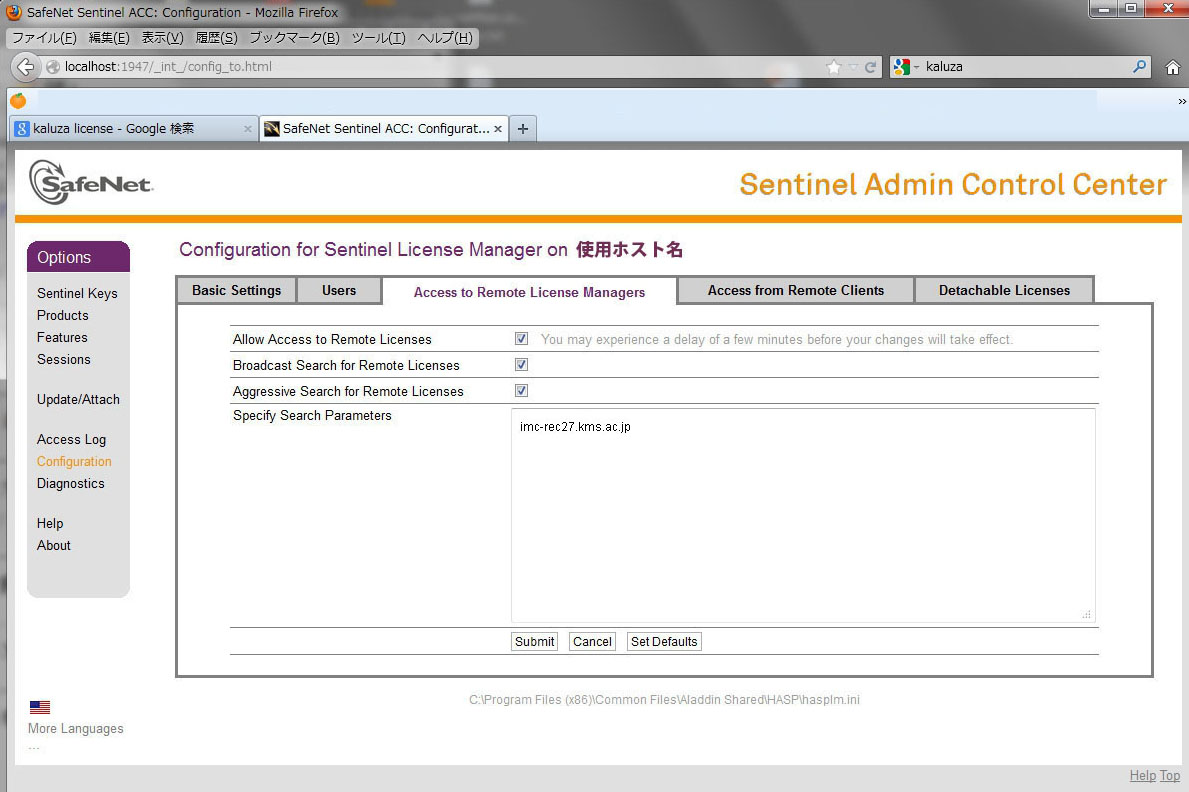Click the reload page icon
1189x792 pixels.
coord(871,67)
